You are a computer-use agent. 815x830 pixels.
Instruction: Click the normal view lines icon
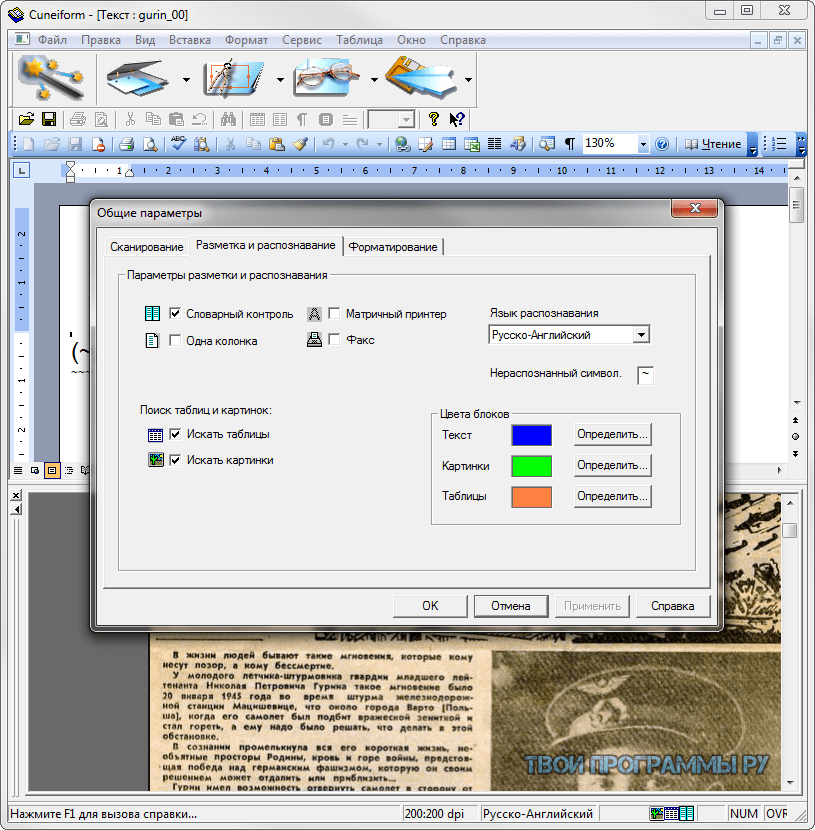(18, 470)
